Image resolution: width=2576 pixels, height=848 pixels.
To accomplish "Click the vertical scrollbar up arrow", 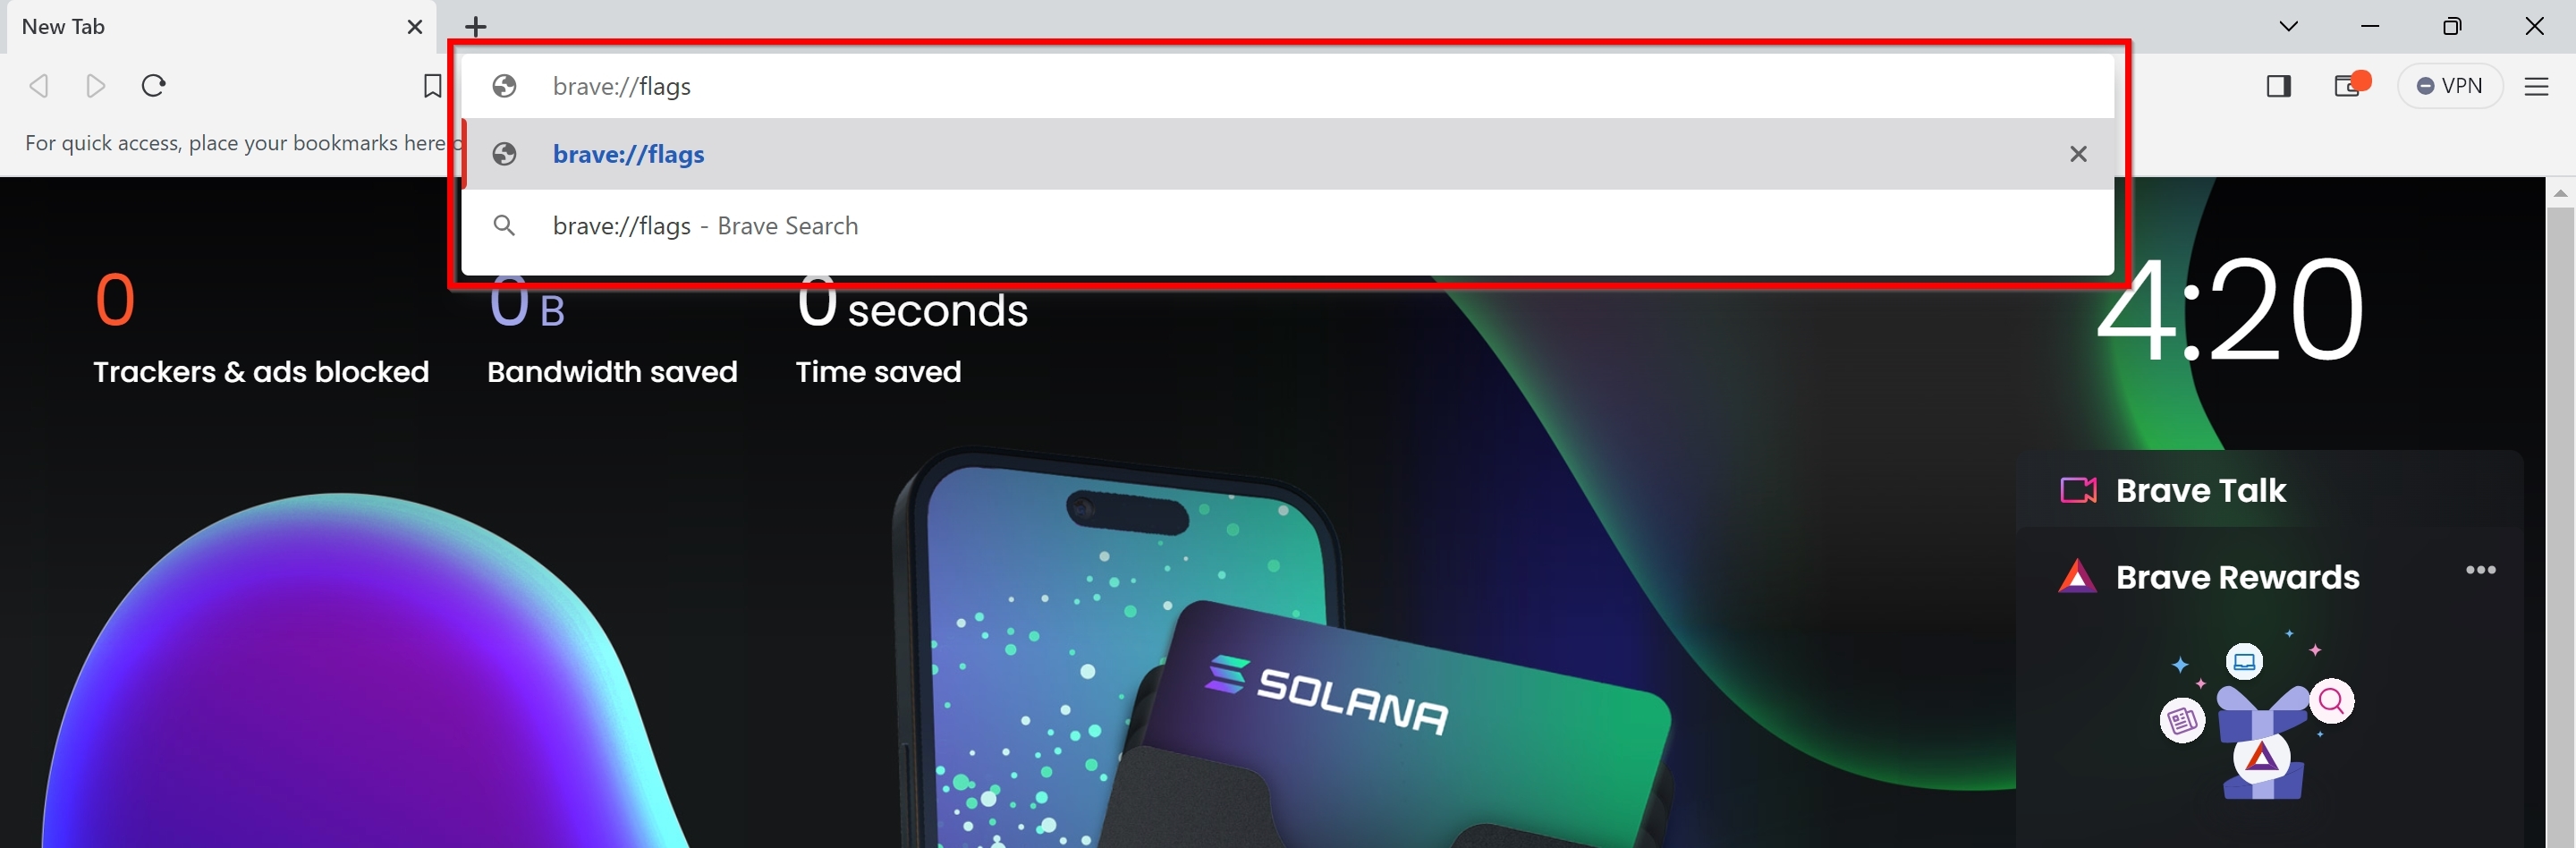I will coord(2560,192).
